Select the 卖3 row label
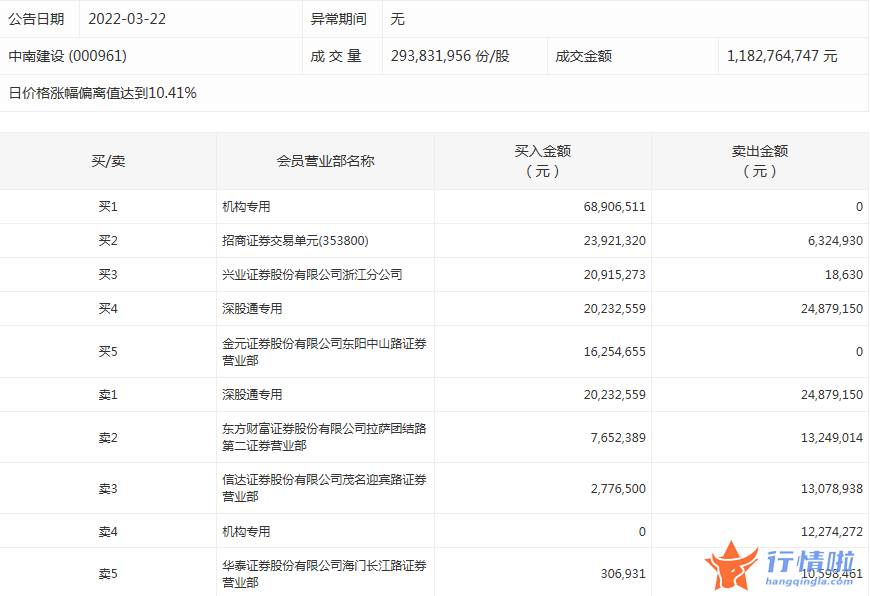The height and width of the screenshot is (596, 870). (108, 489)
